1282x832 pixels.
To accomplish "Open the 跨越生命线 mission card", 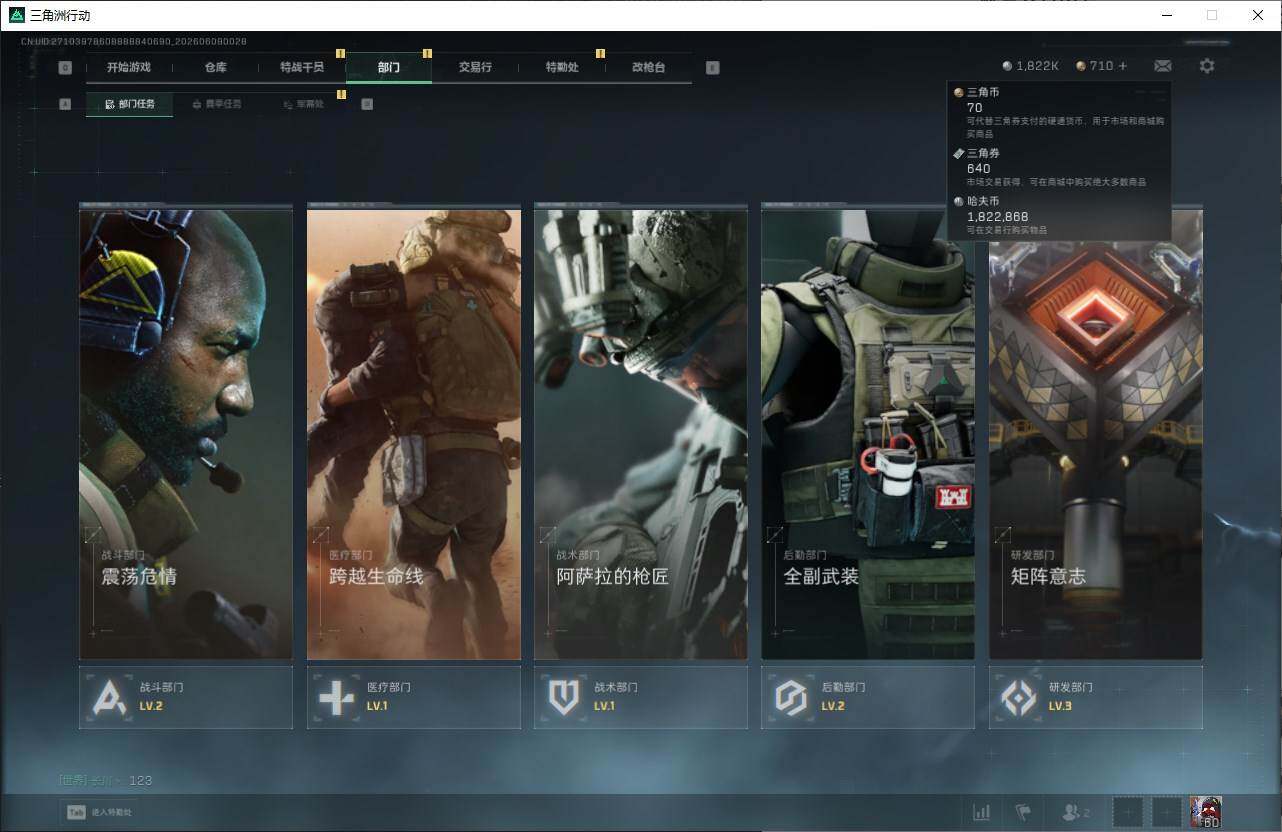I will (x=414, y=432).
